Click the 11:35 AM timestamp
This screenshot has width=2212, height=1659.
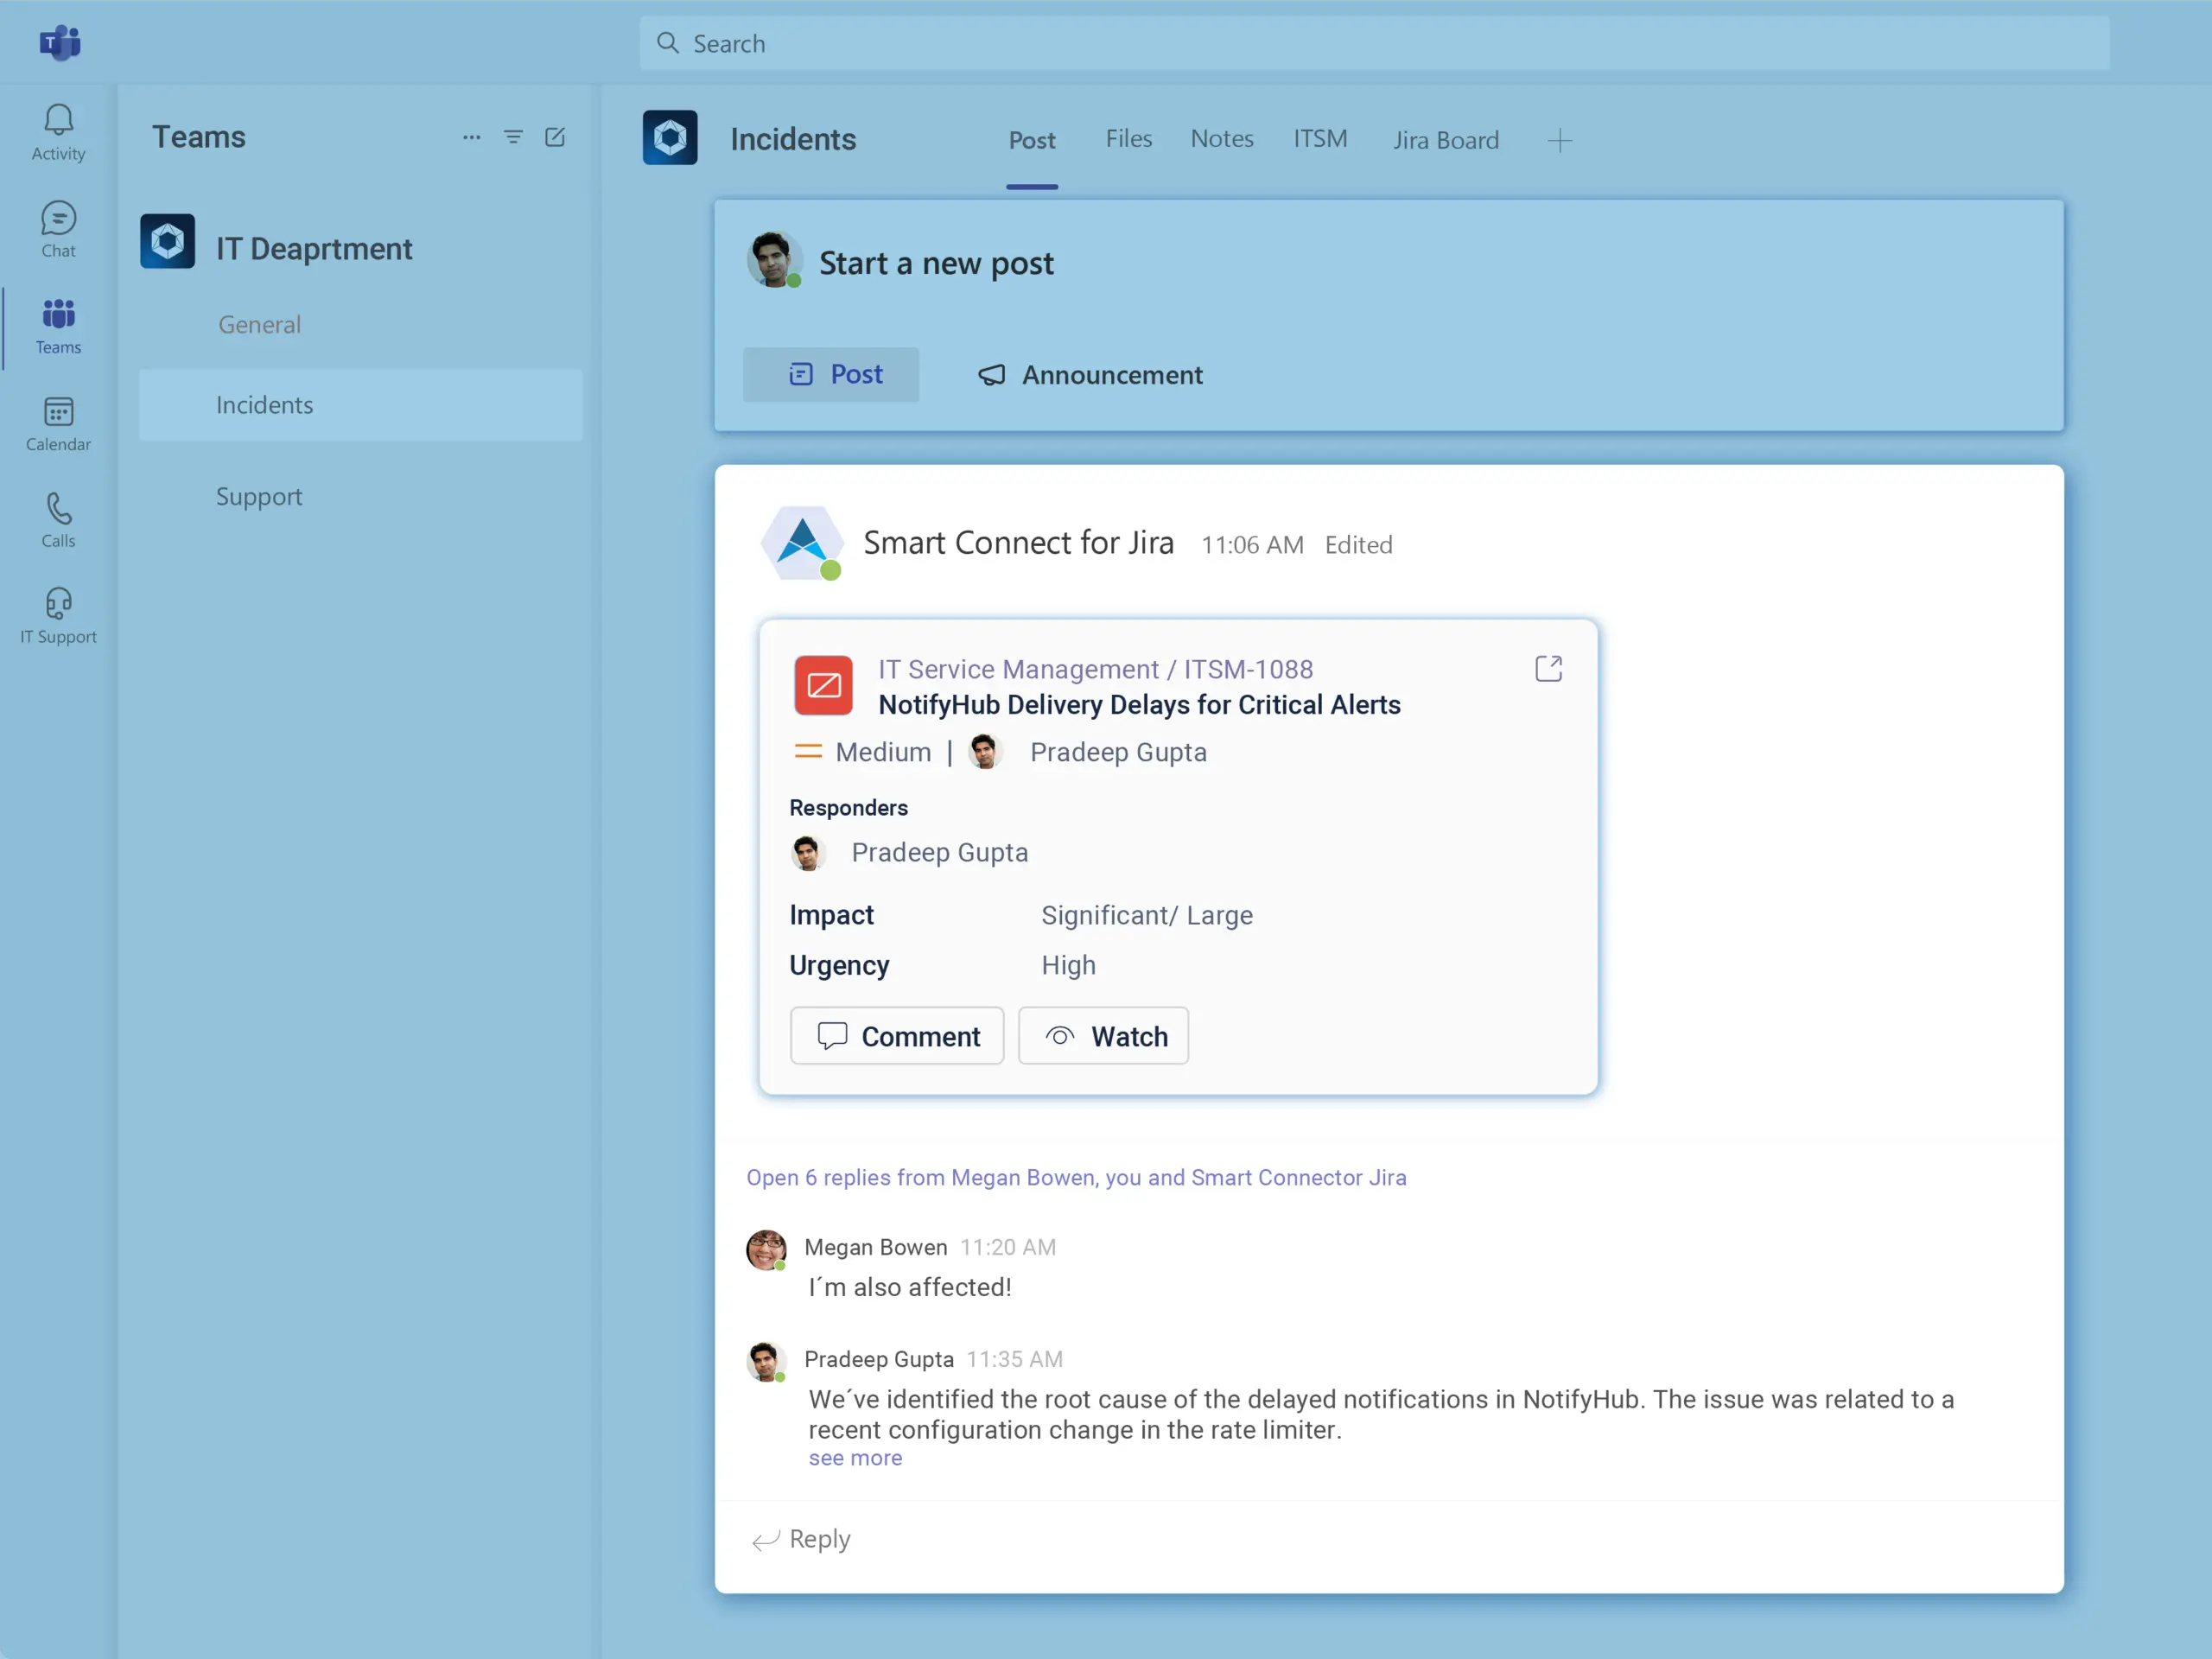coord(1014,1359)
